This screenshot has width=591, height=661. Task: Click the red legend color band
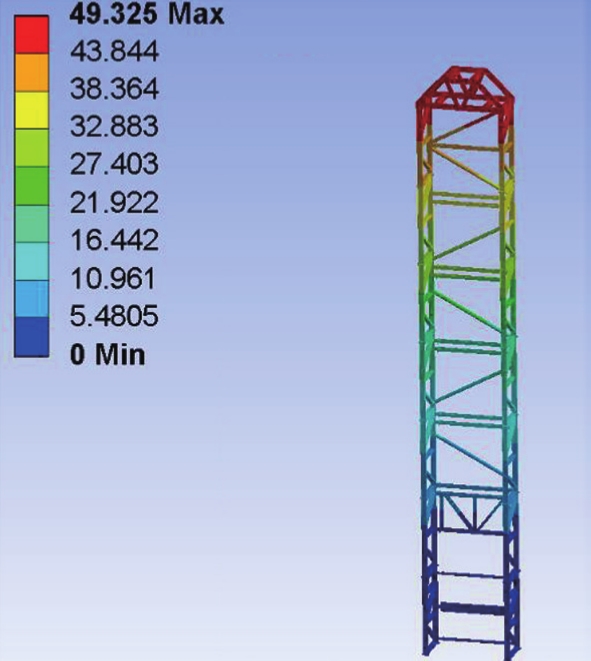click(x=32, y=35)
